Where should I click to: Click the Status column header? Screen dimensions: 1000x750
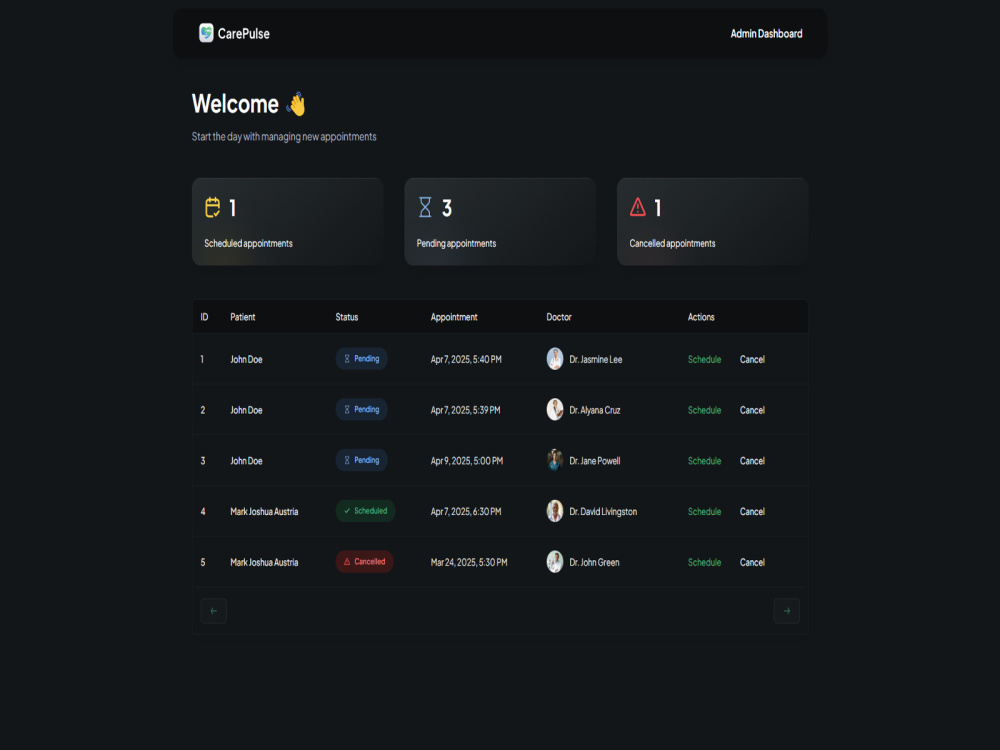point(347,317)
